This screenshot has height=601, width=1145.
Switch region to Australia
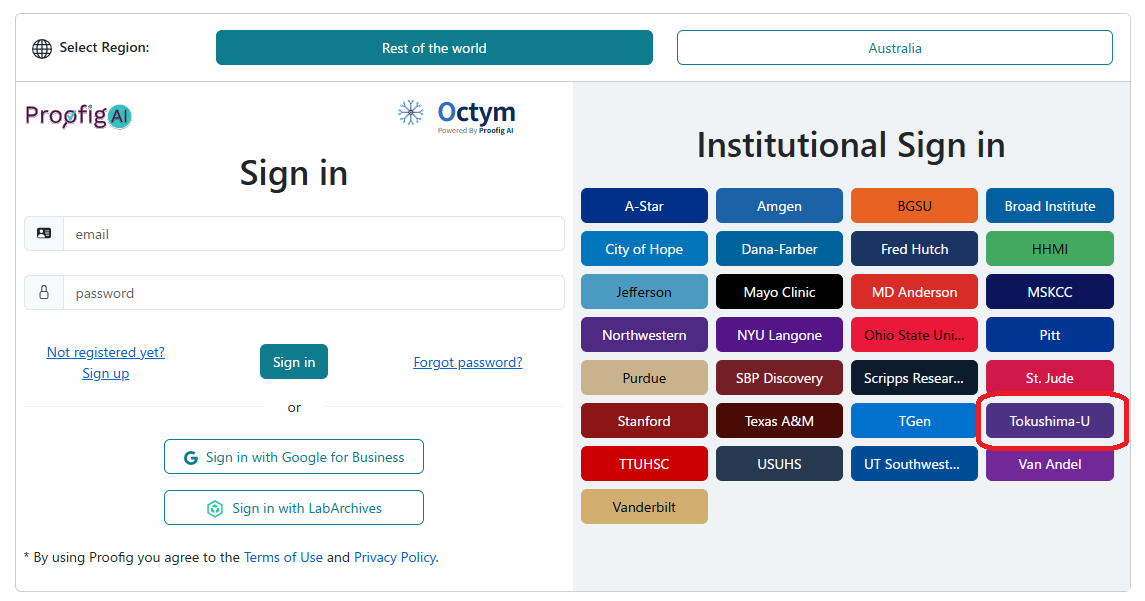pos(895,47)
